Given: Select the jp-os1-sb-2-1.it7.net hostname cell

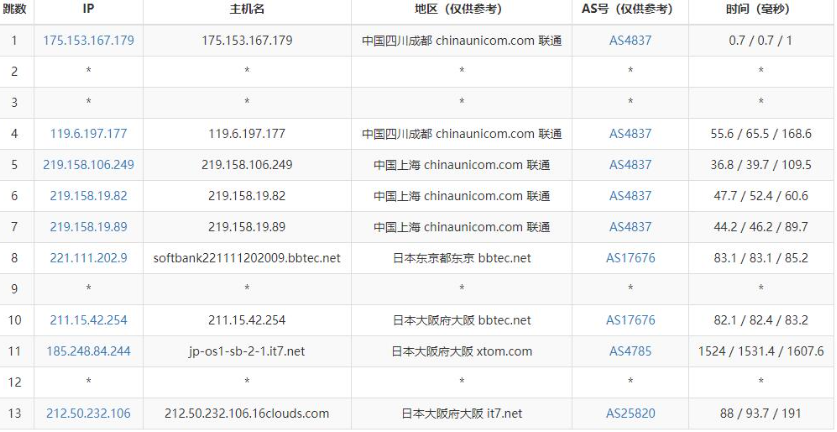Looking at the screenshot, I should coord(247,351).
